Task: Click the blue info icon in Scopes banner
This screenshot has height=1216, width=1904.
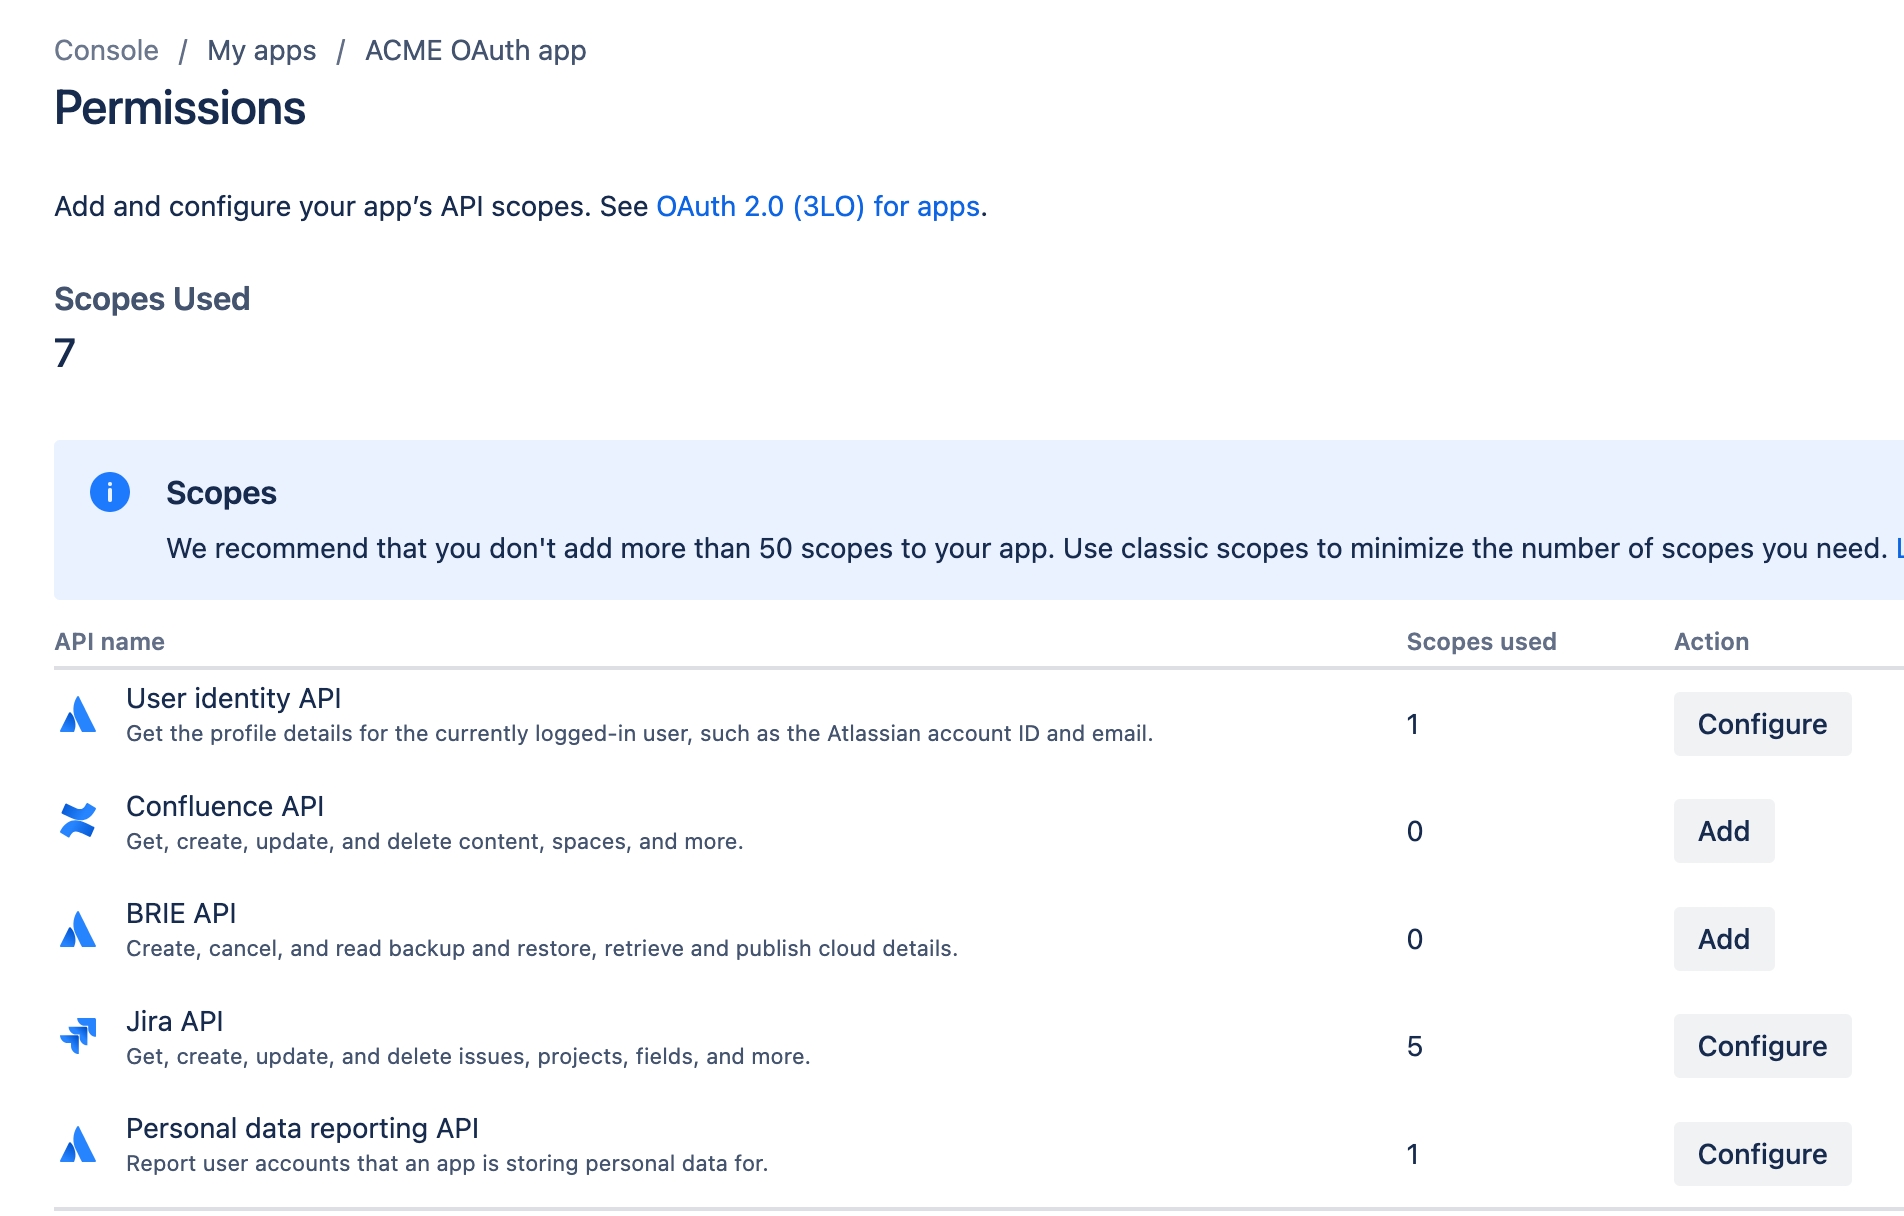Action: click(x=110, y=492)
